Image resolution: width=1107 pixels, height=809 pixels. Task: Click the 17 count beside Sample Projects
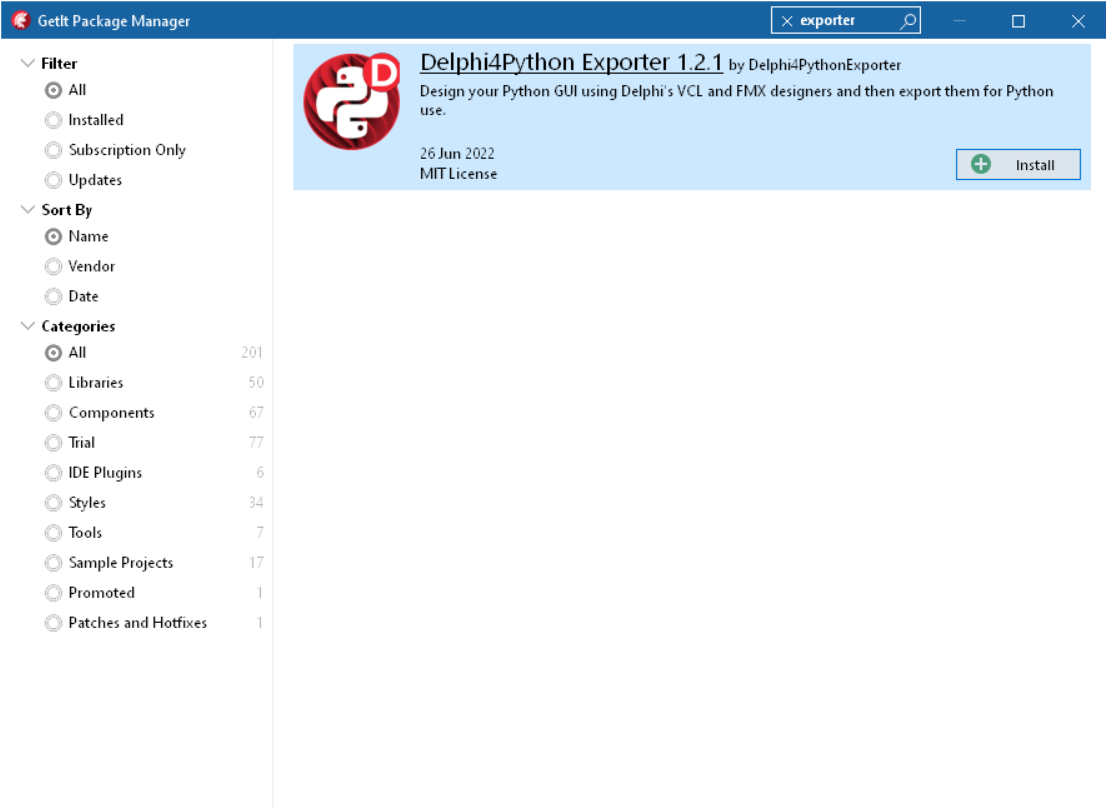point(256,563)
